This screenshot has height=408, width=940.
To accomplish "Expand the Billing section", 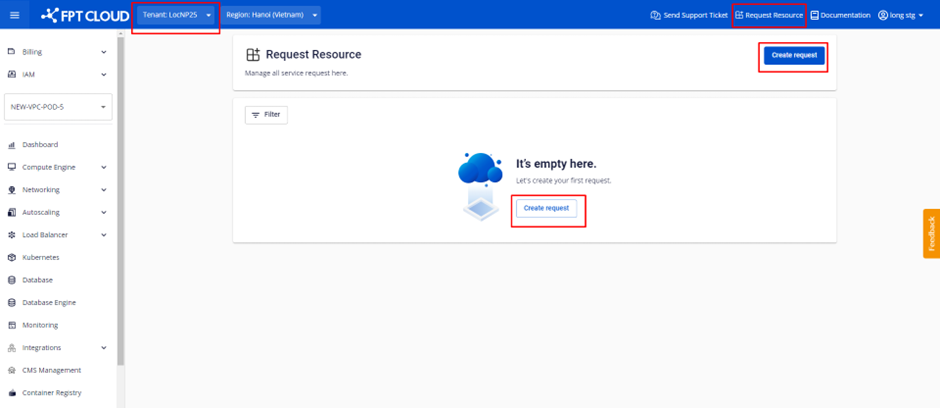I will click(x=58, y=51).
